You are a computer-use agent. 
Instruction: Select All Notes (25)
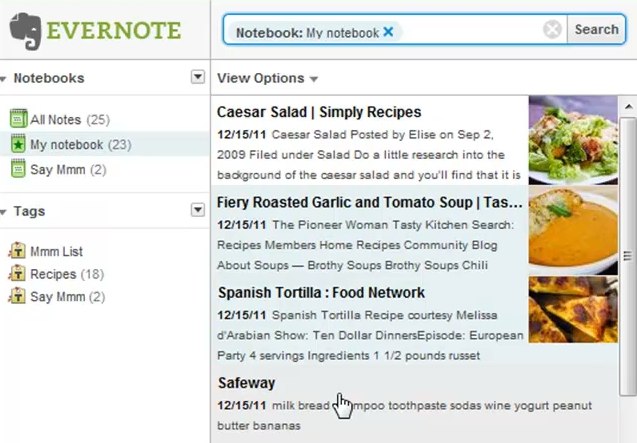[x=70, y=120]
